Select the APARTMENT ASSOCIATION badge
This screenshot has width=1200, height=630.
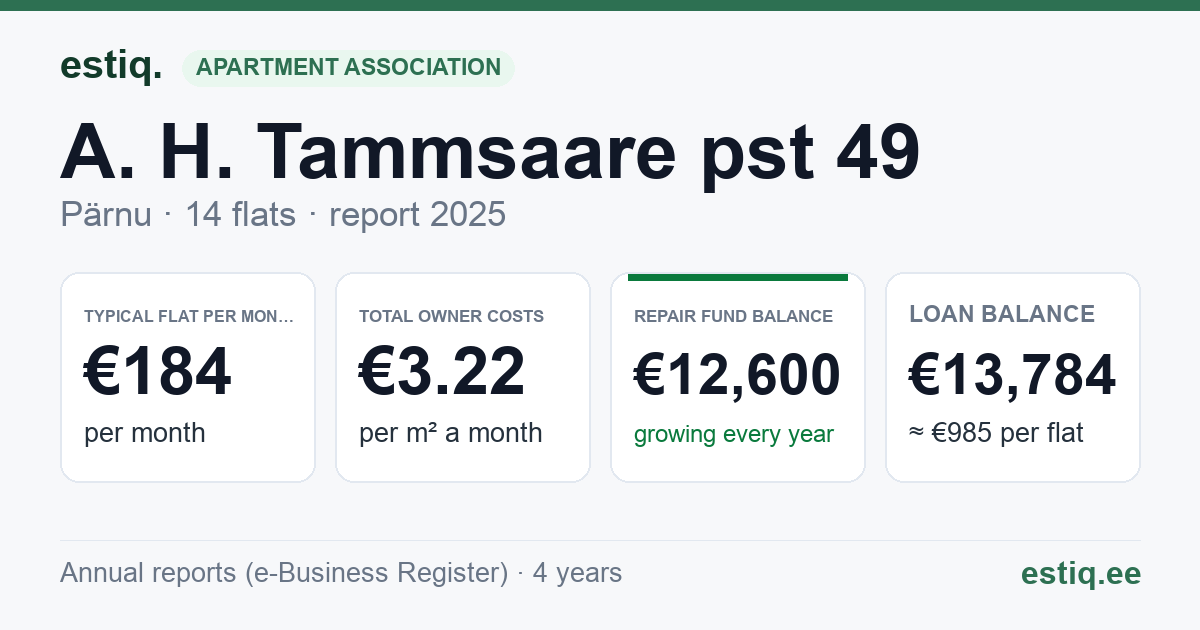click(x=348, y=68)
